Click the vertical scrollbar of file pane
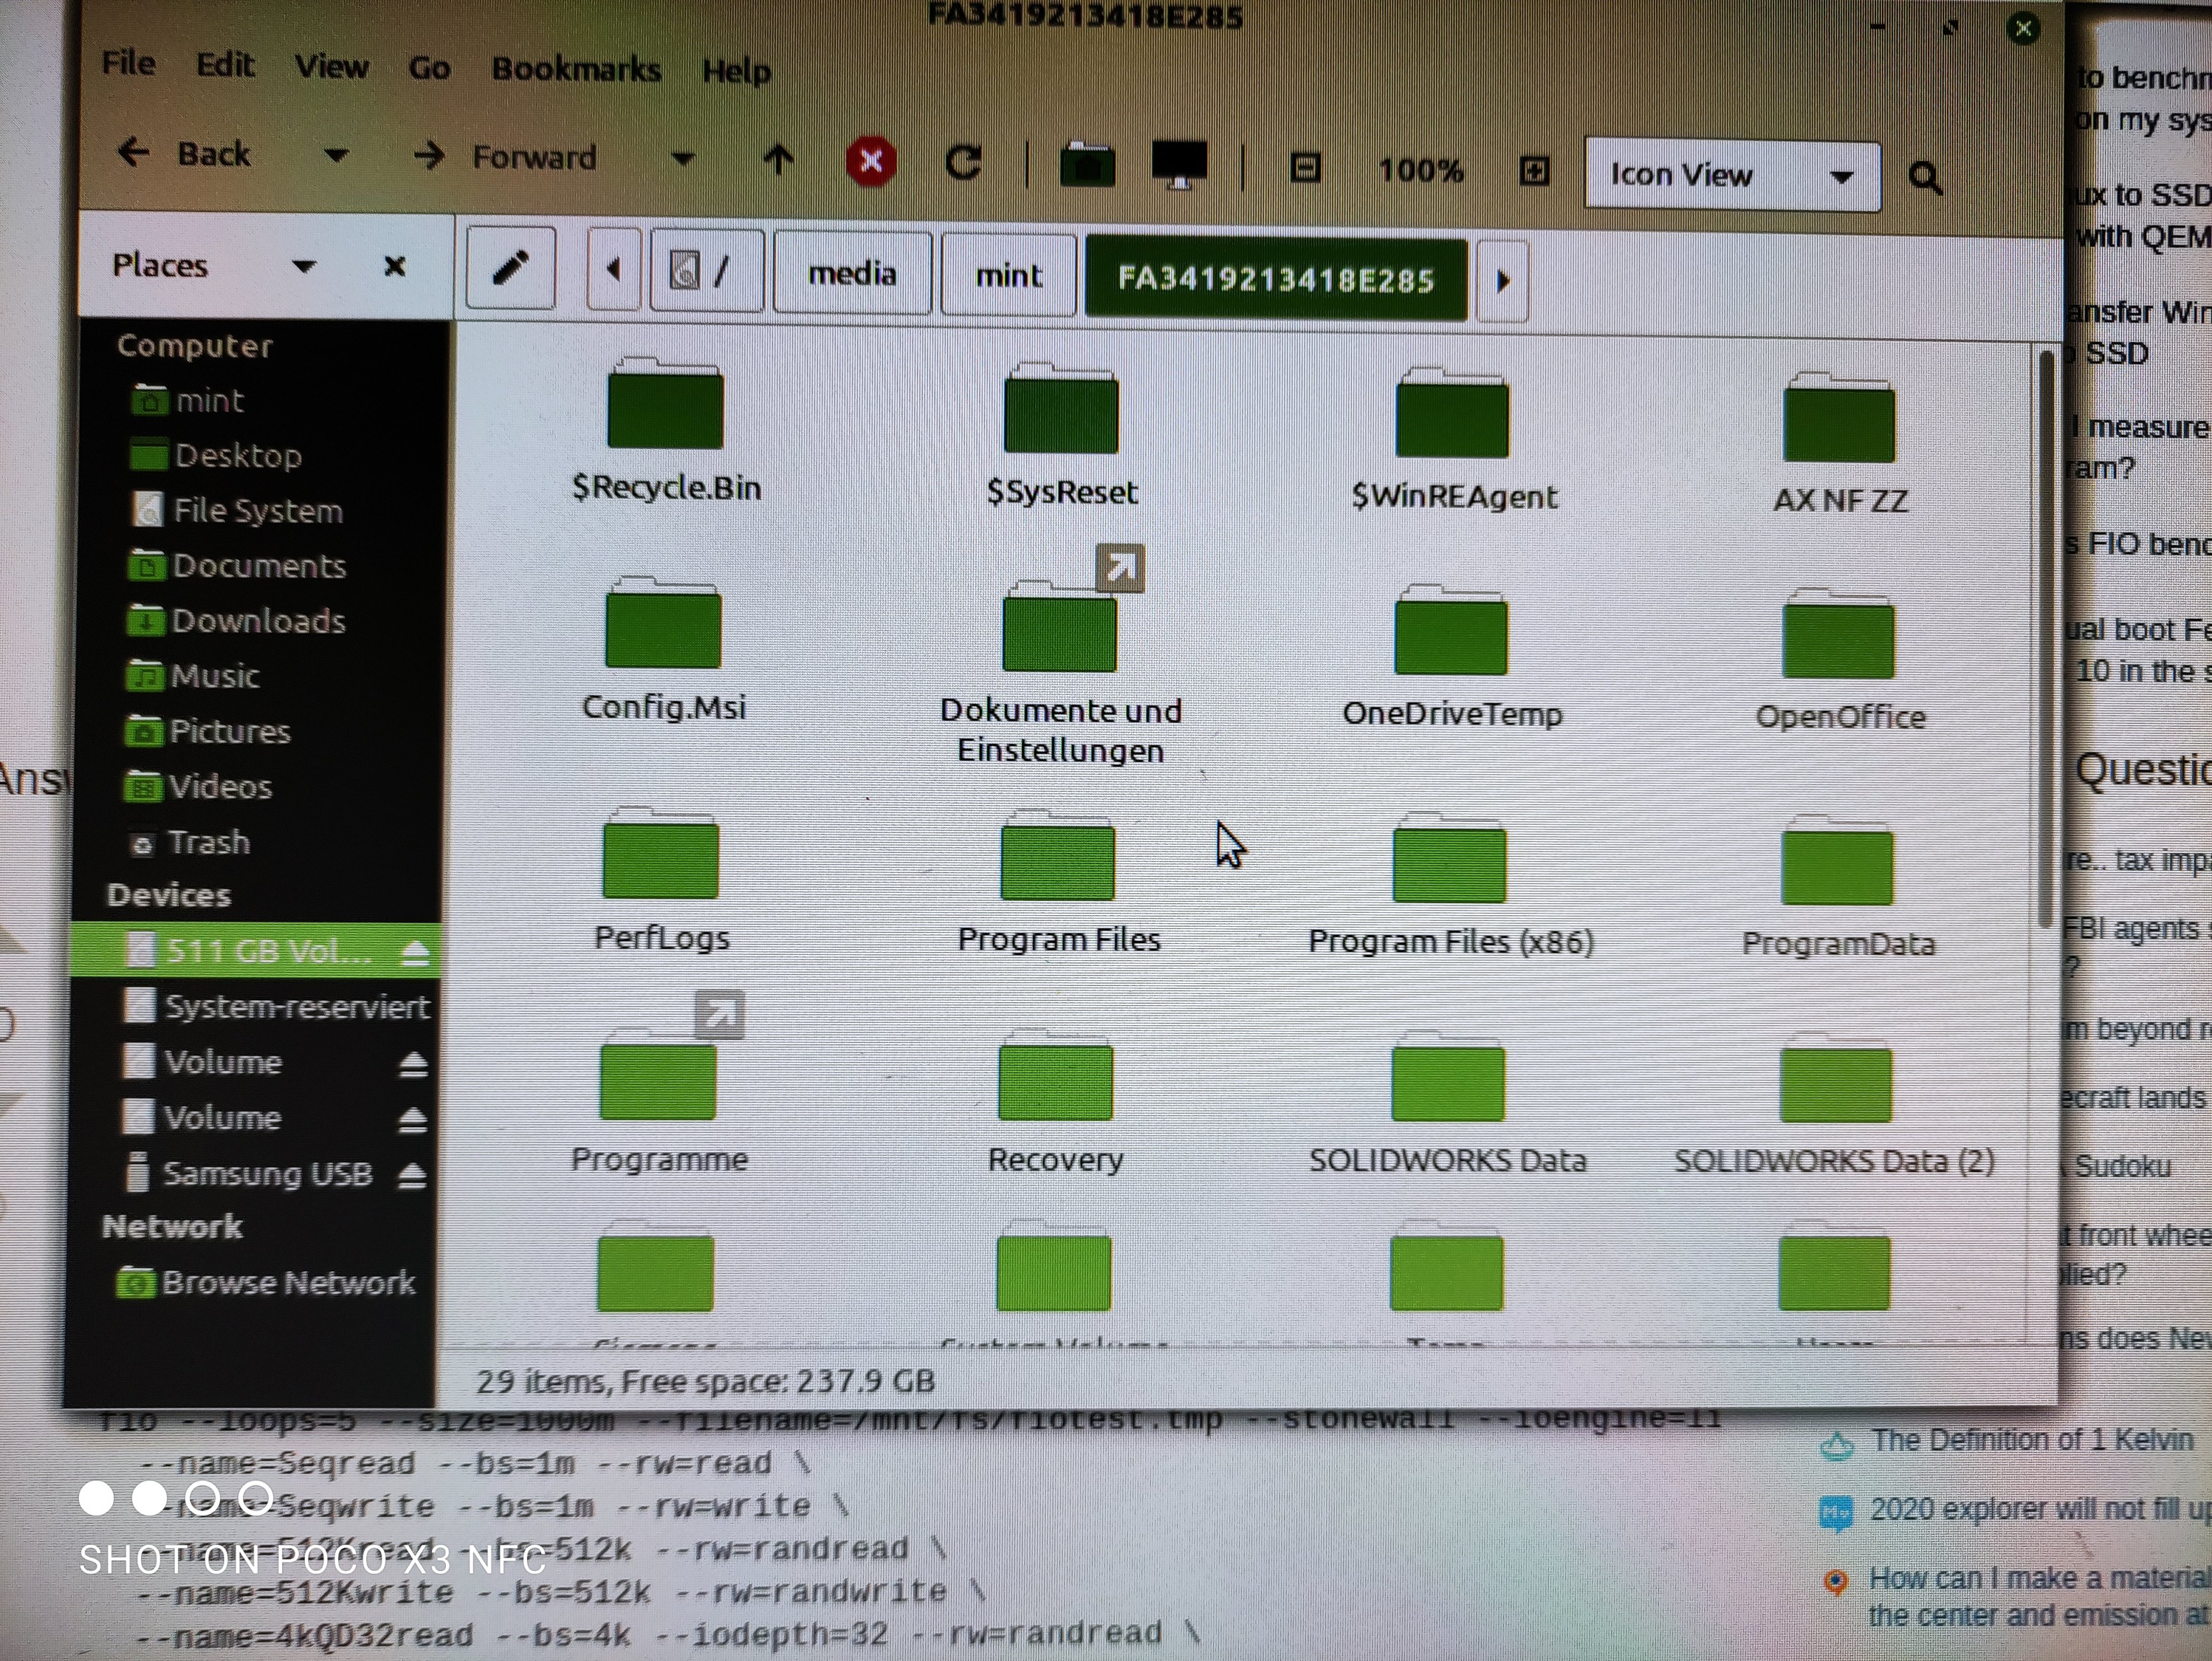 (2045, 640)
